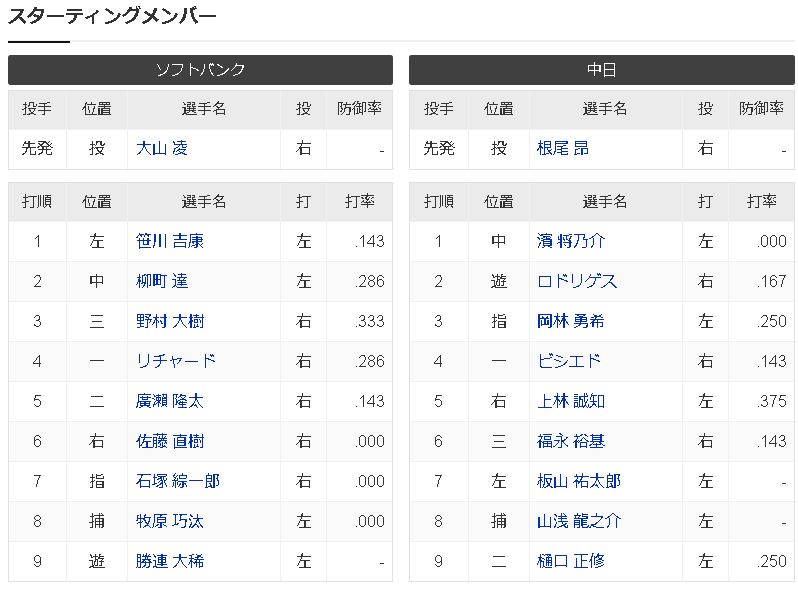Open pitcher 根尾 昂 player link

pyautogui.click(x=563, y=148)
